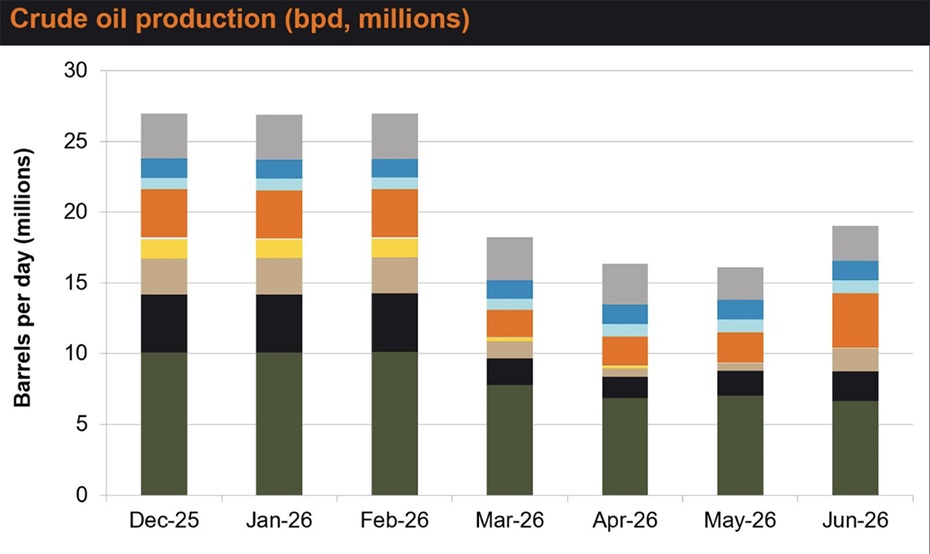
Task: Select the gray segment of Dec-25 bar
Action: (x=164, y=136)
